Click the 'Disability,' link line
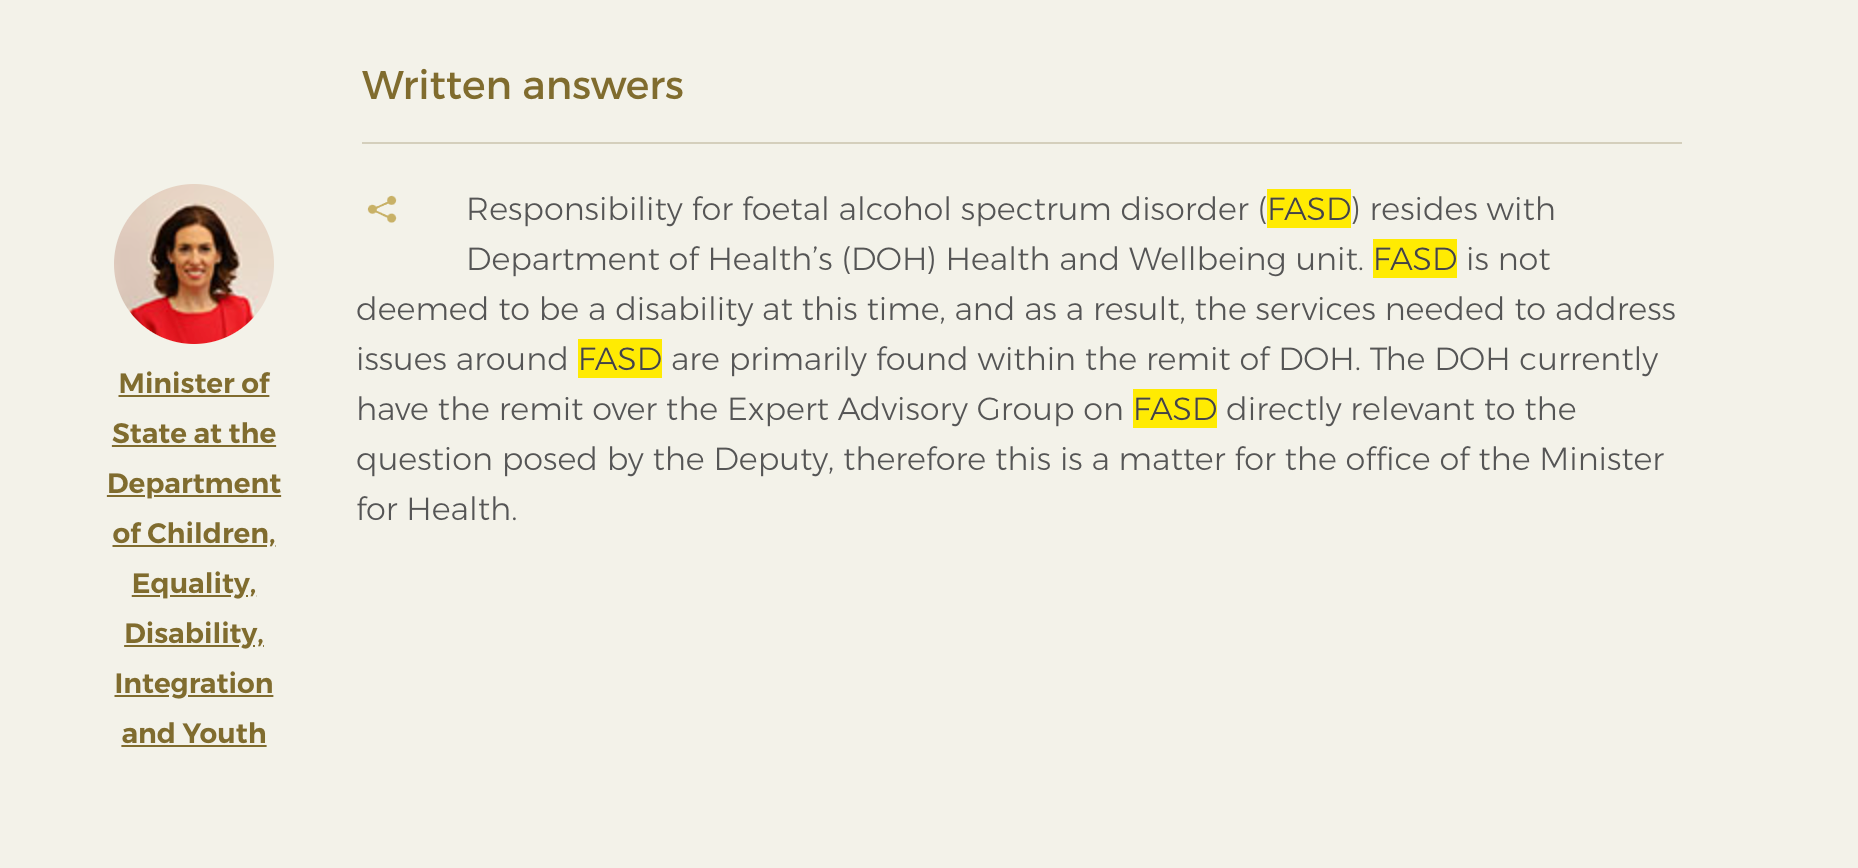This screenshot has height=868, width=1858. [194, 633]
